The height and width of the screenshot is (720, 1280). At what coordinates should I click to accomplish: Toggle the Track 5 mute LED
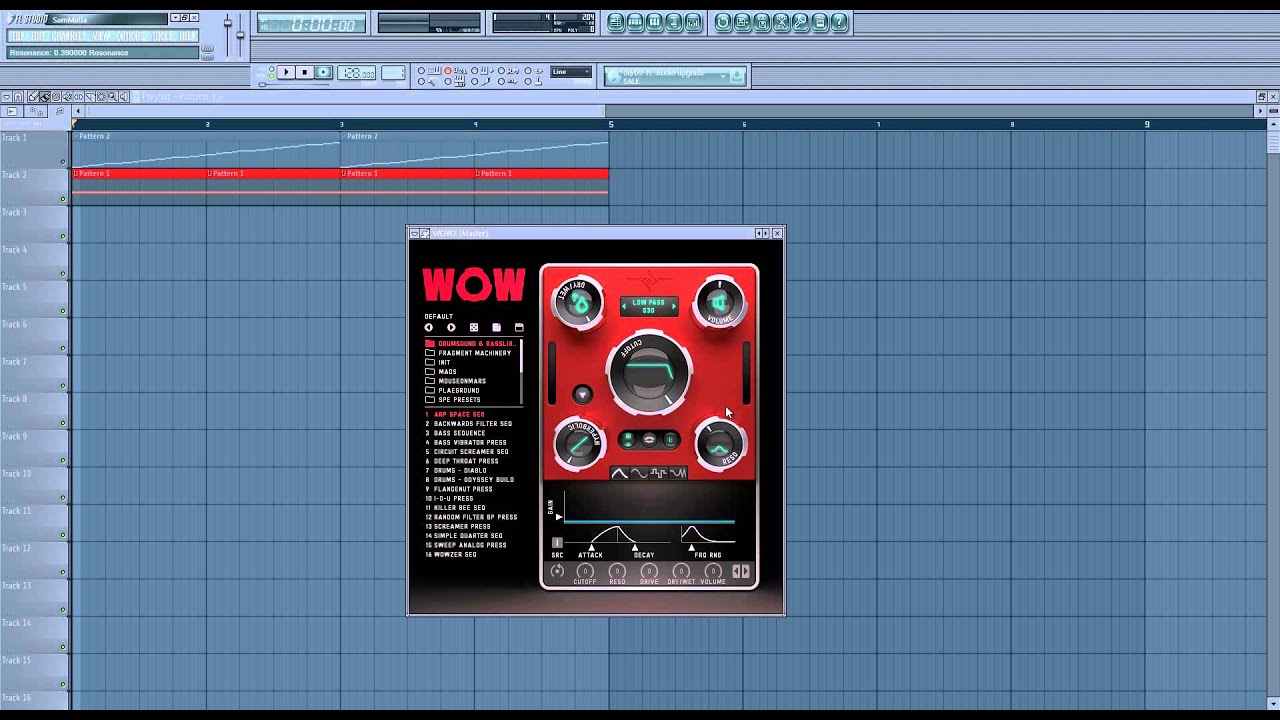click(x=63, y=311)
